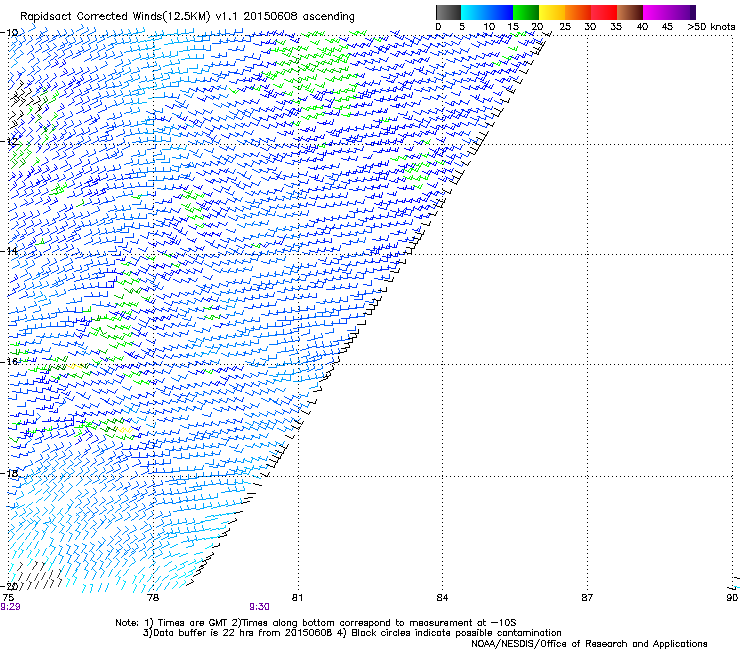Viewport: 740px width, 650px height.
Task: Click the 'Data buffer is 22 hrs' note line
Action: point(352,633)
